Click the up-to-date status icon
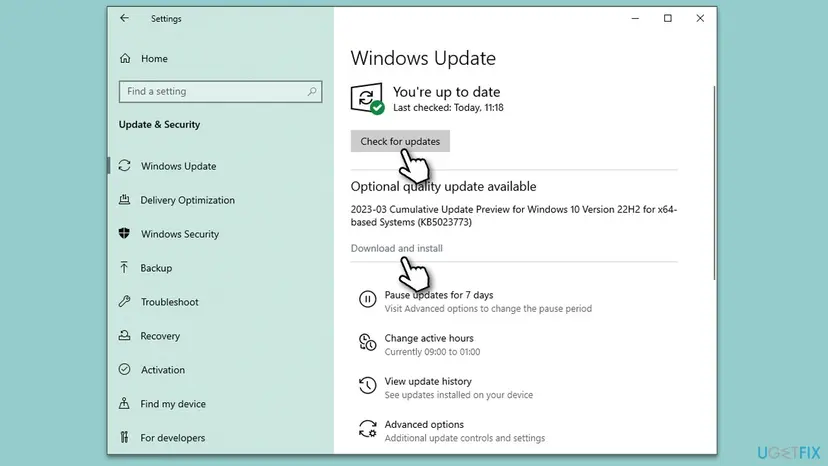 click(367, 98)
